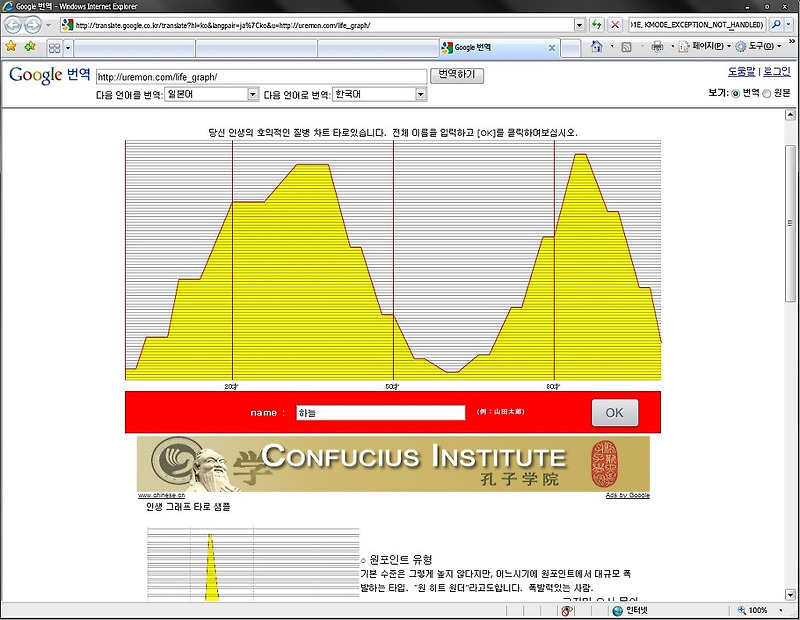Open the recent pages dropdown beside Forward
Viewport: 800px width, 620px height.
pyautogui.click(x=48, y=24)
